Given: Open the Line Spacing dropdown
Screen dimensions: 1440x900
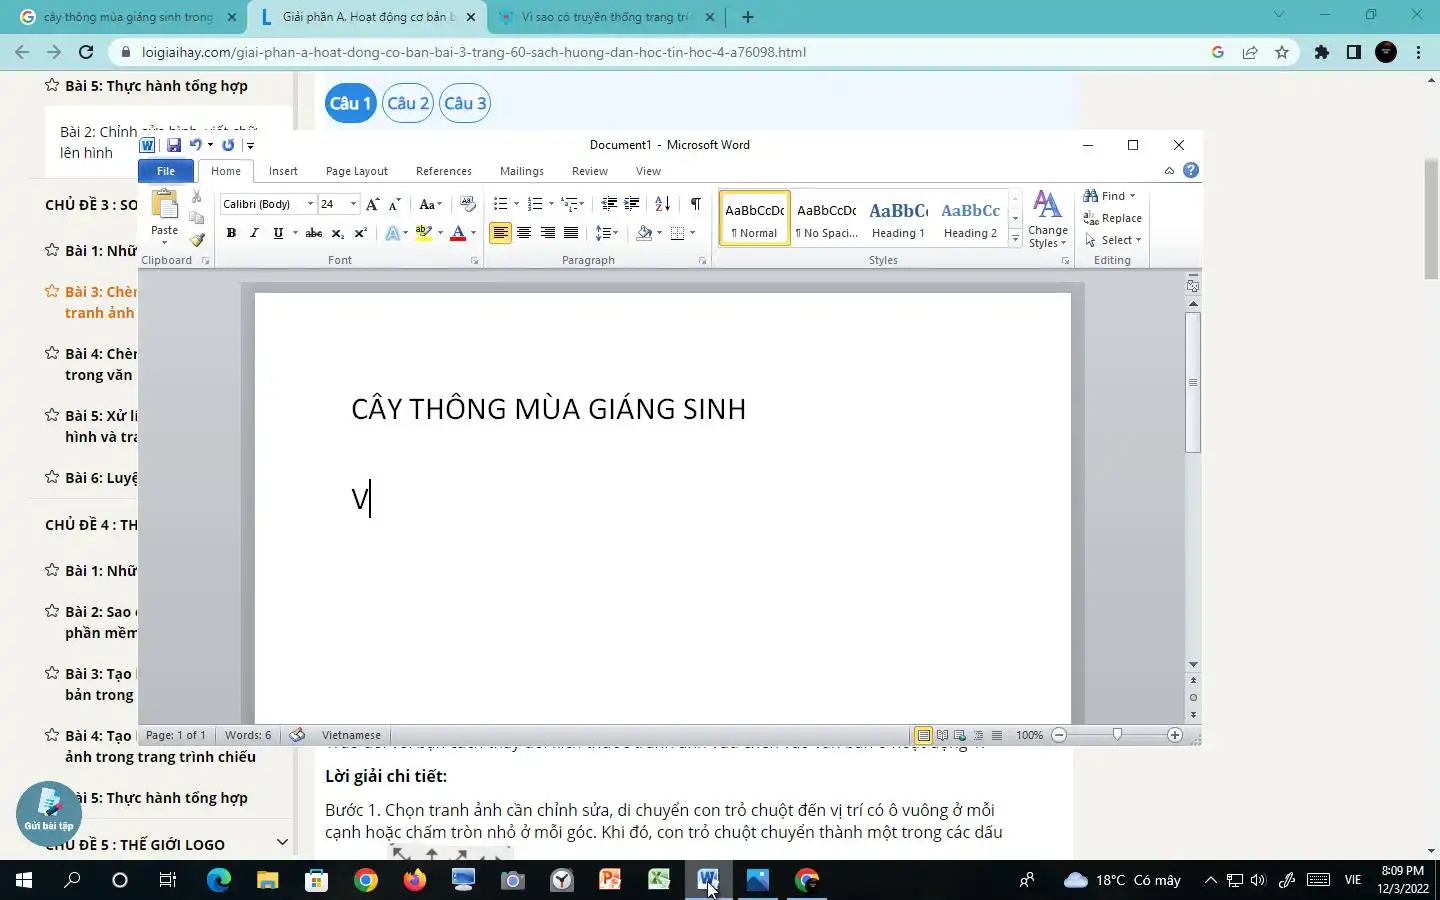Looking at the screenshot, I should [x=607, y=233].
